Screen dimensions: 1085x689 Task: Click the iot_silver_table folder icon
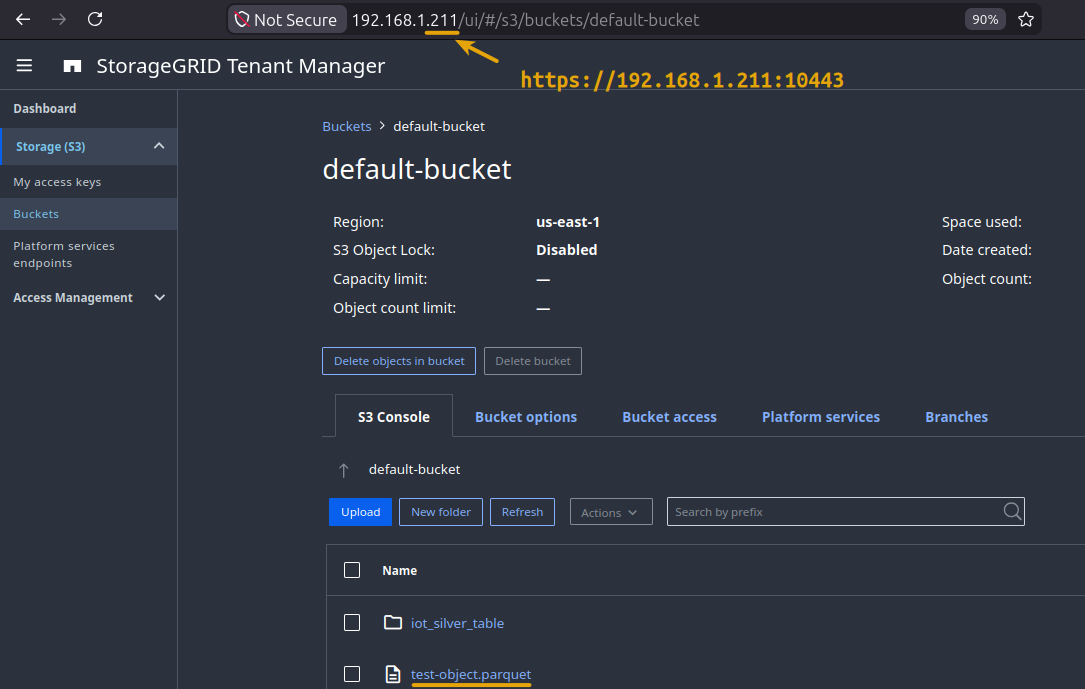coord(393,623)
